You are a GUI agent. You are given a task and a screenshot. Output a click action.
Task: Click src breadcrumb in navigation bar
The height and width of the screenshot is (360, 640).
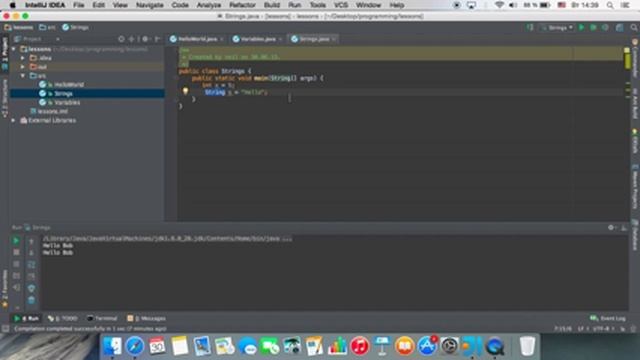47,27
